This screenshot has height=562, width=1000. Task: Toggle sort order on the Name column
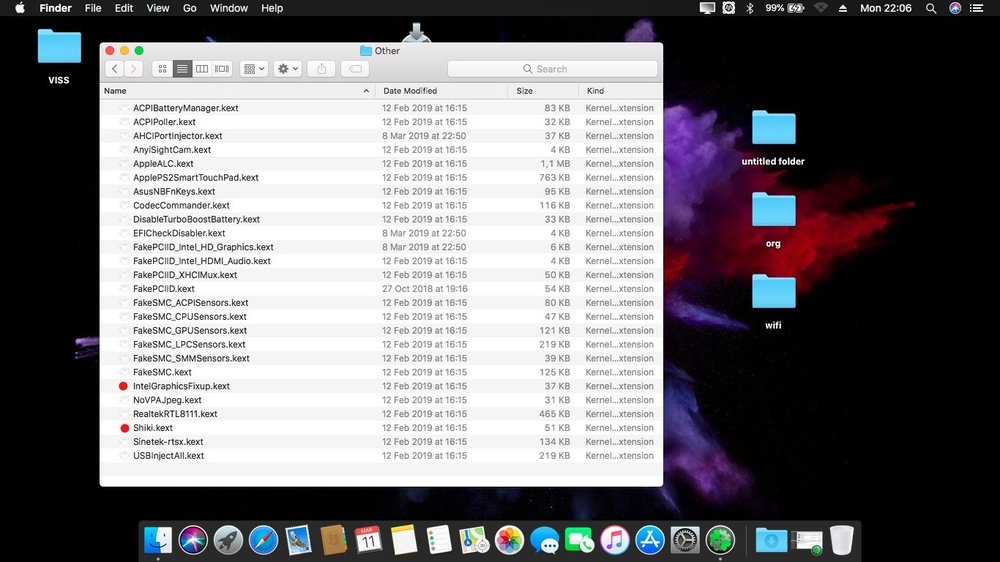(235, 91)
